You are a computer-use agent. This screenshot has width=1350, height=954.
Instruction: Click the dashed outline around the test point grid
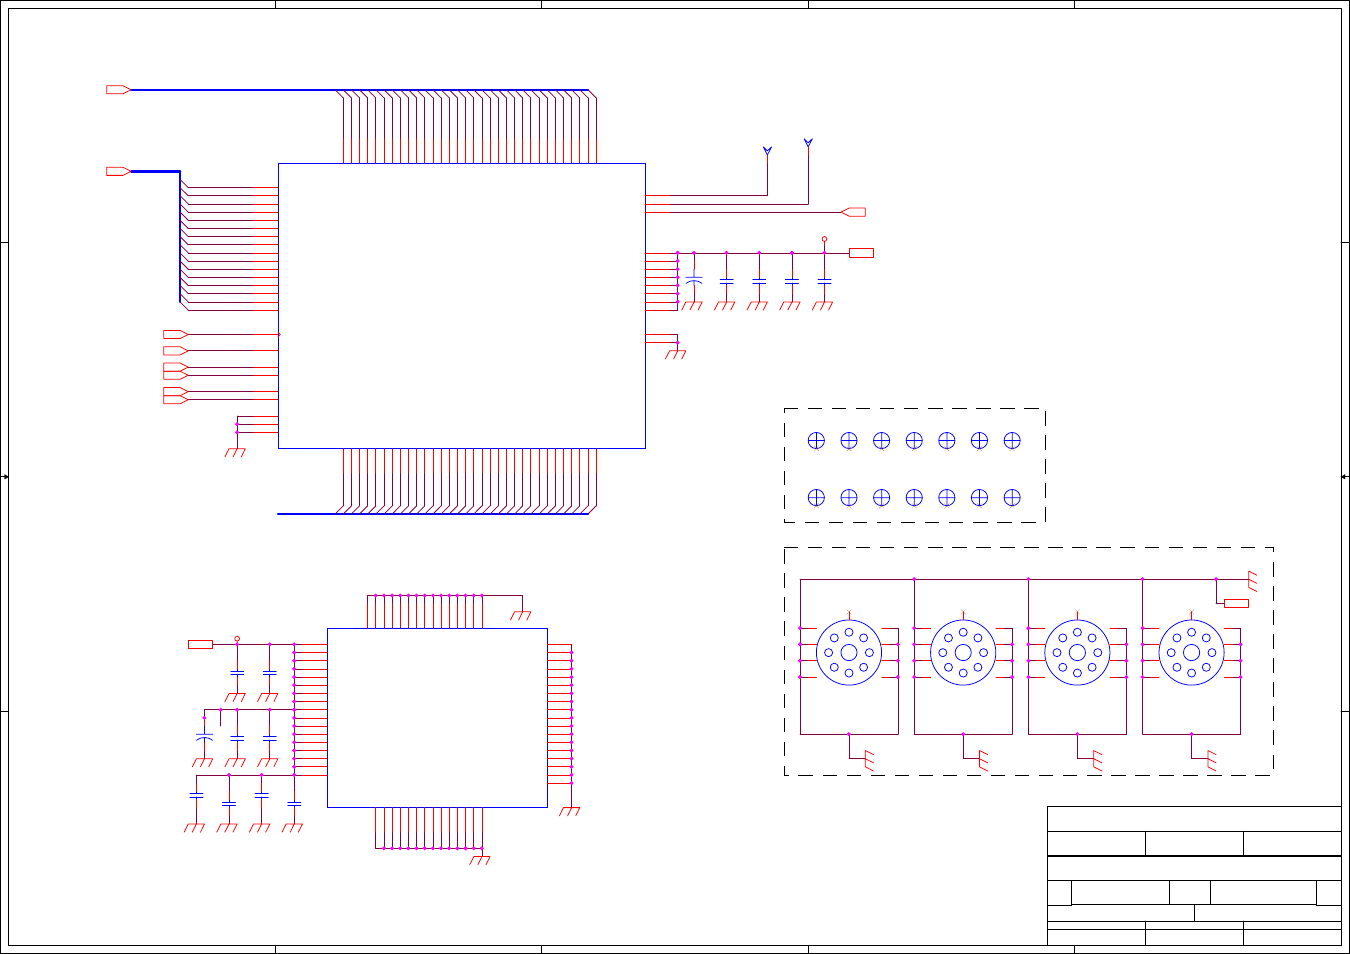(915, 465)
